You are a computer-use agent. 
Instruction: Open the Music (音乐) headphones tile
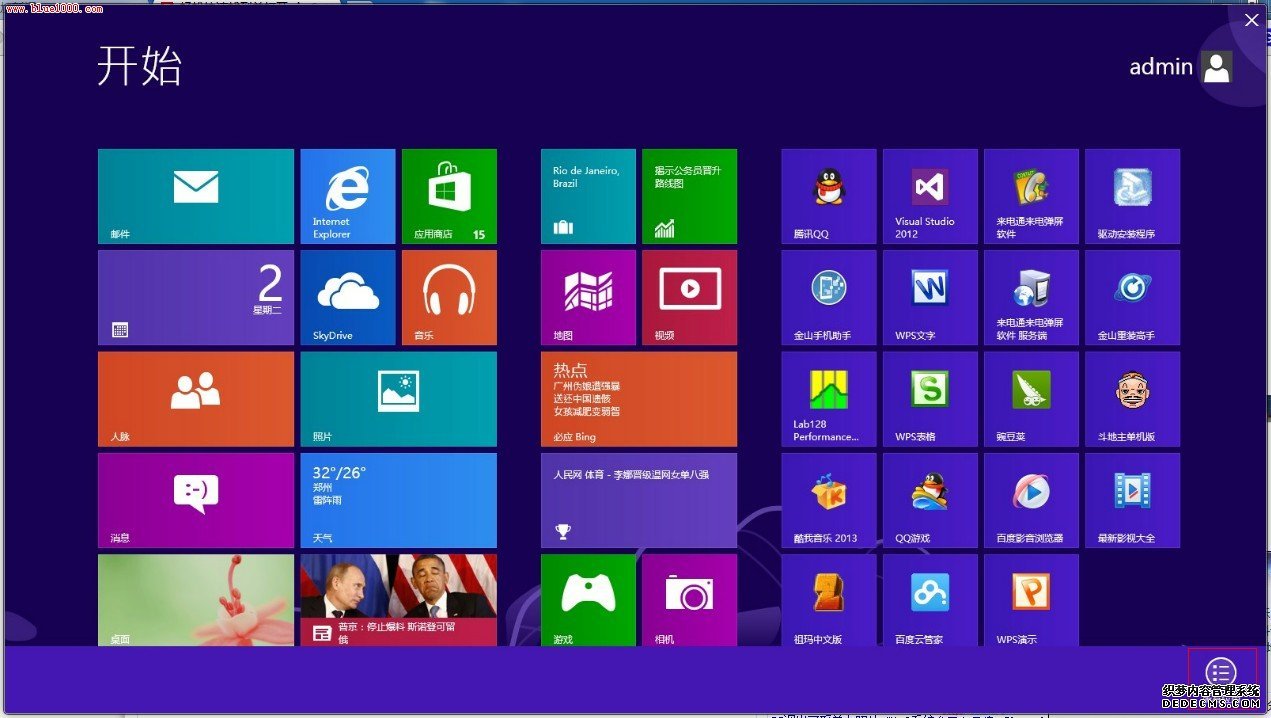click(x=449, y=297)
